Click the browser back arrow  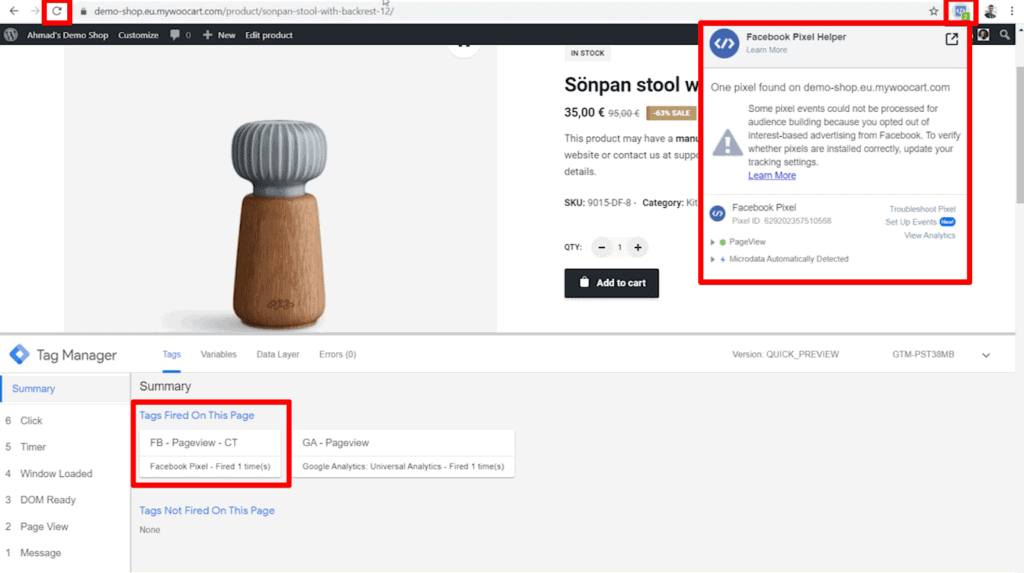(x=14, y=11)
